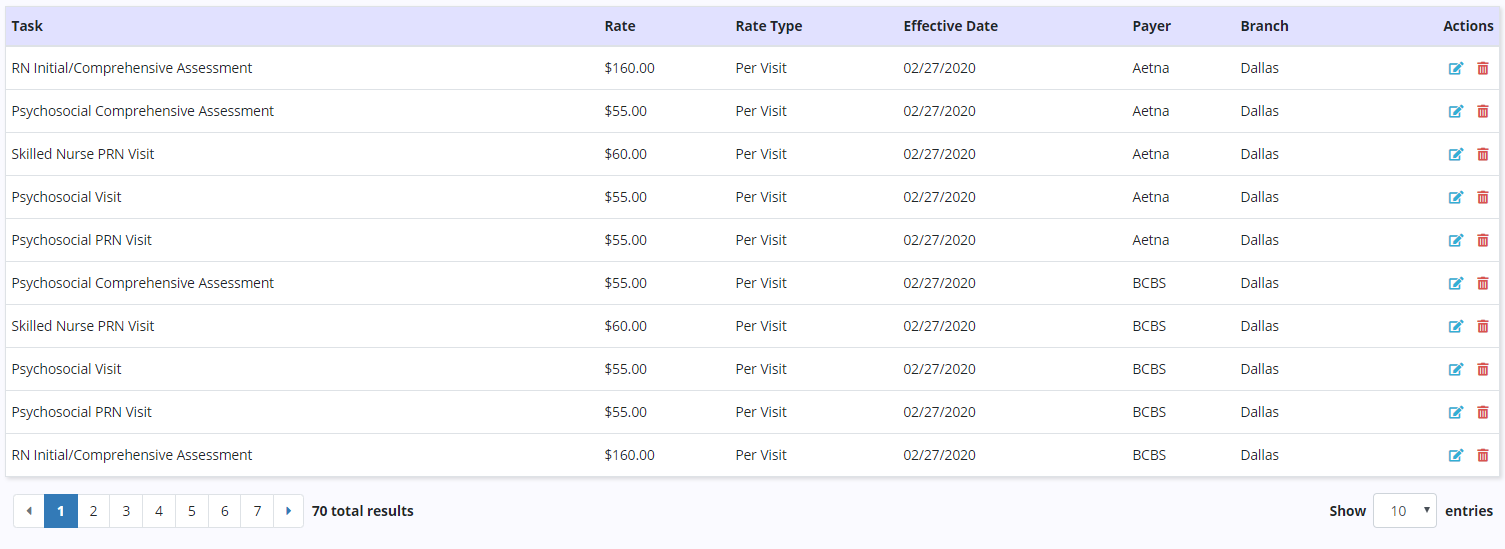Delete the BCBS Psychosocial Comprehensive Assessment row
This screenshot has height=549, width=1505.
coord(1483,284)
